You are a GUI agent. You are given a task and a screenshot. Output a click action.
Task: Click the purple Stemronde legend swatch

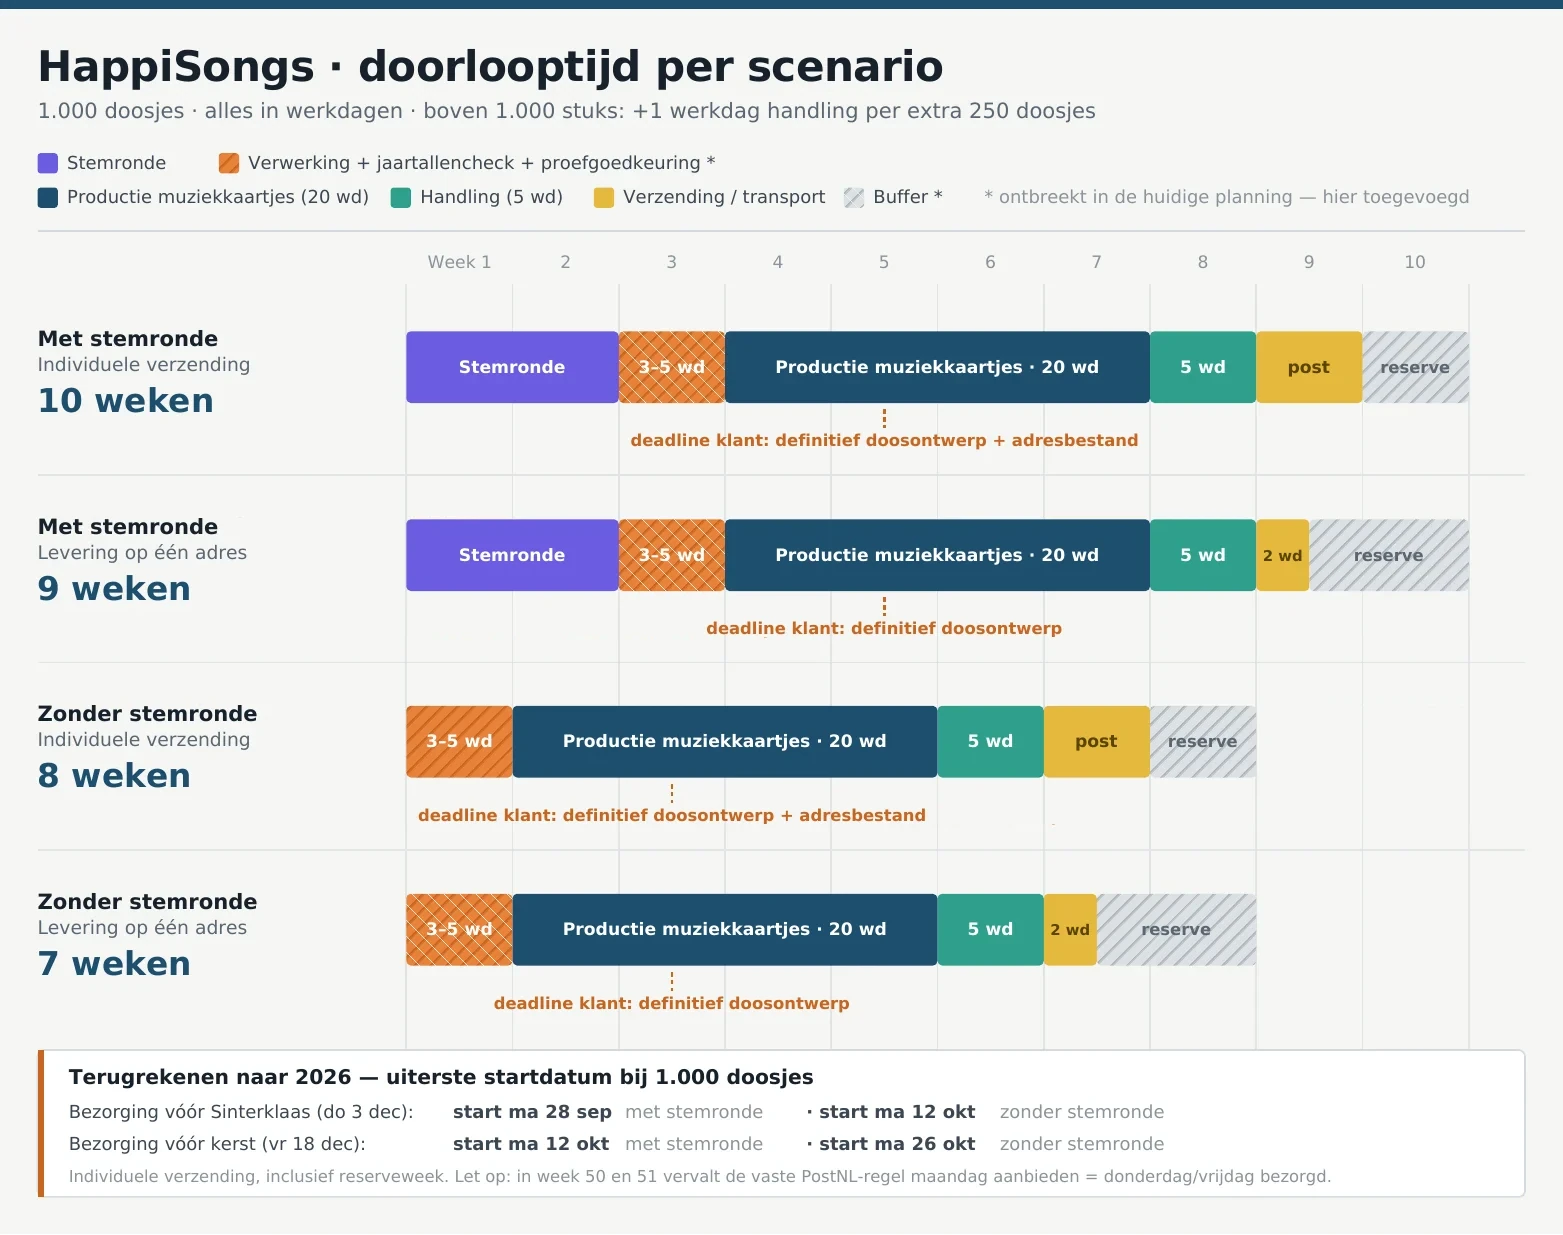[48, 163]
